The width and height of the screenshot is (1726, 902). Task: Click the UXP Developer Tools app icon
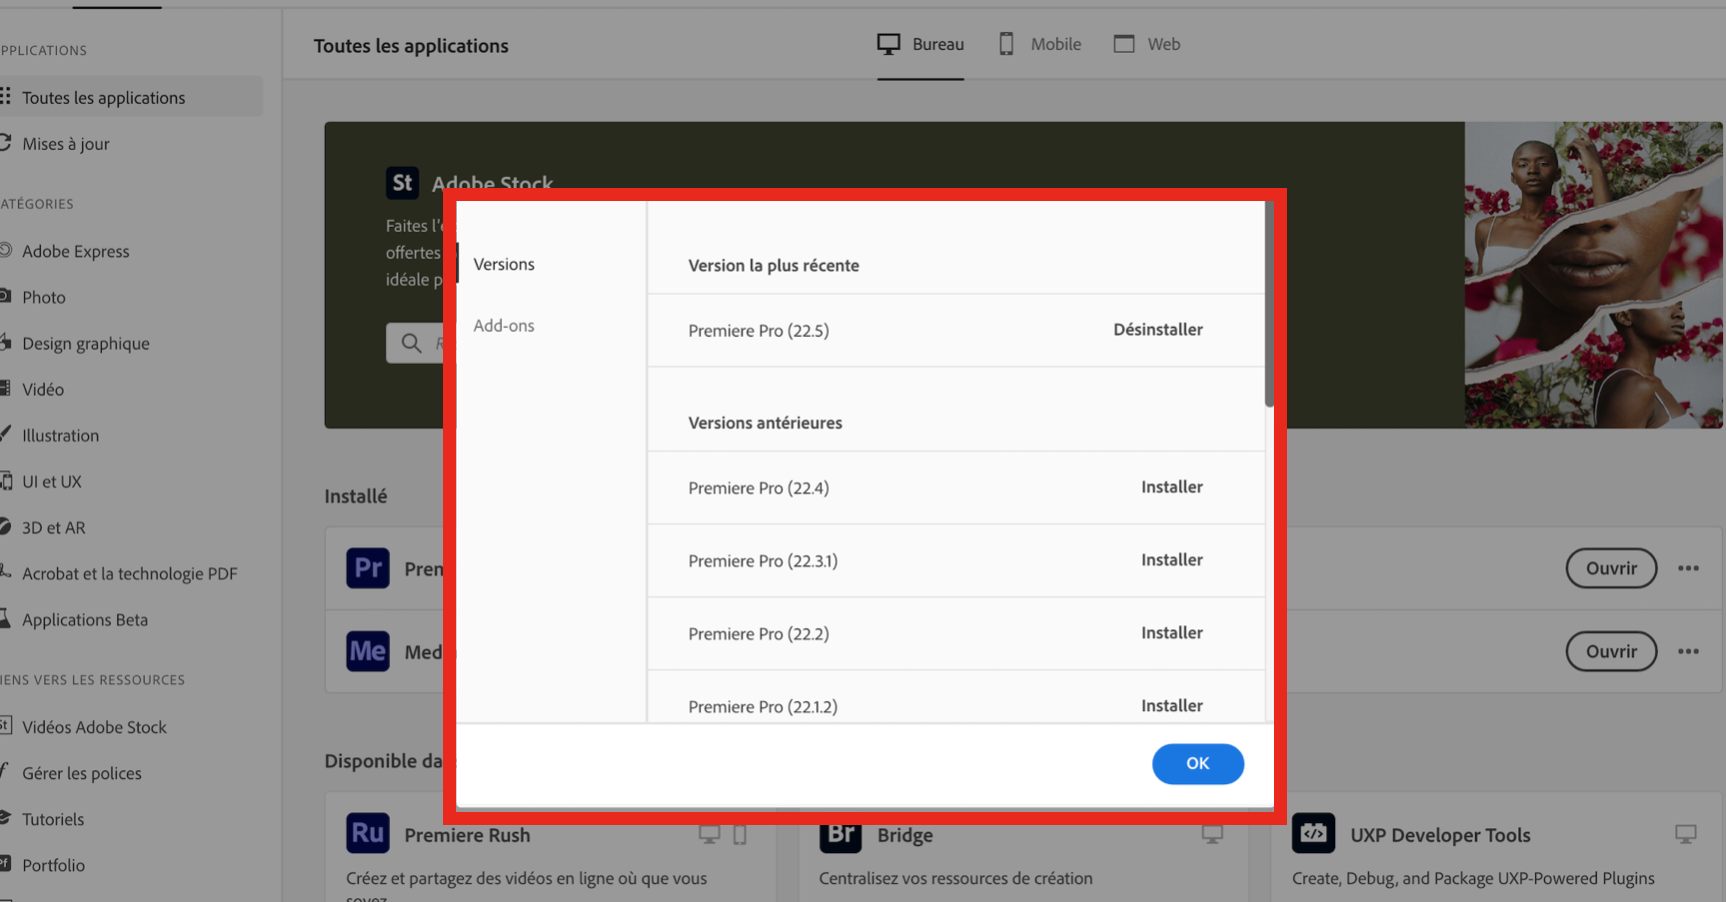pyautogui.click(x=1313, y=833)
